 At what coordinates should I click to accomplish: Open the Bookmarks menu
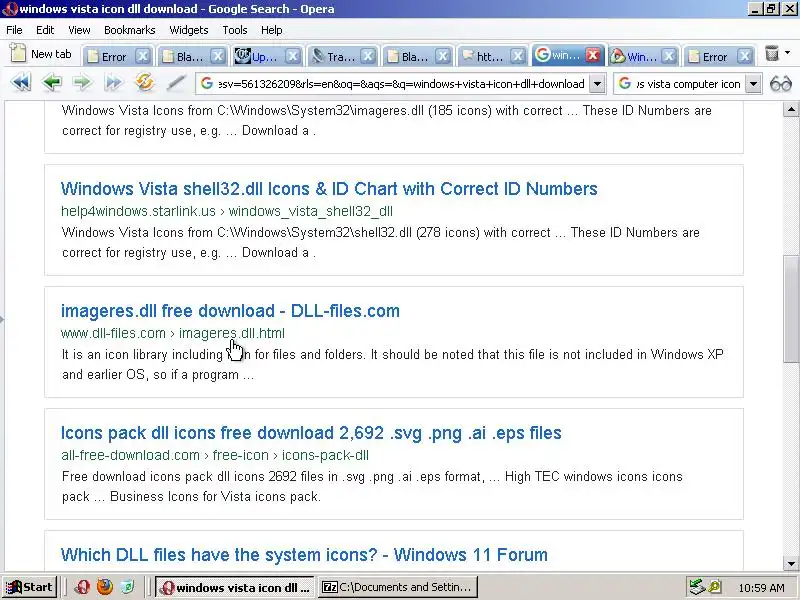click(130, 30)
